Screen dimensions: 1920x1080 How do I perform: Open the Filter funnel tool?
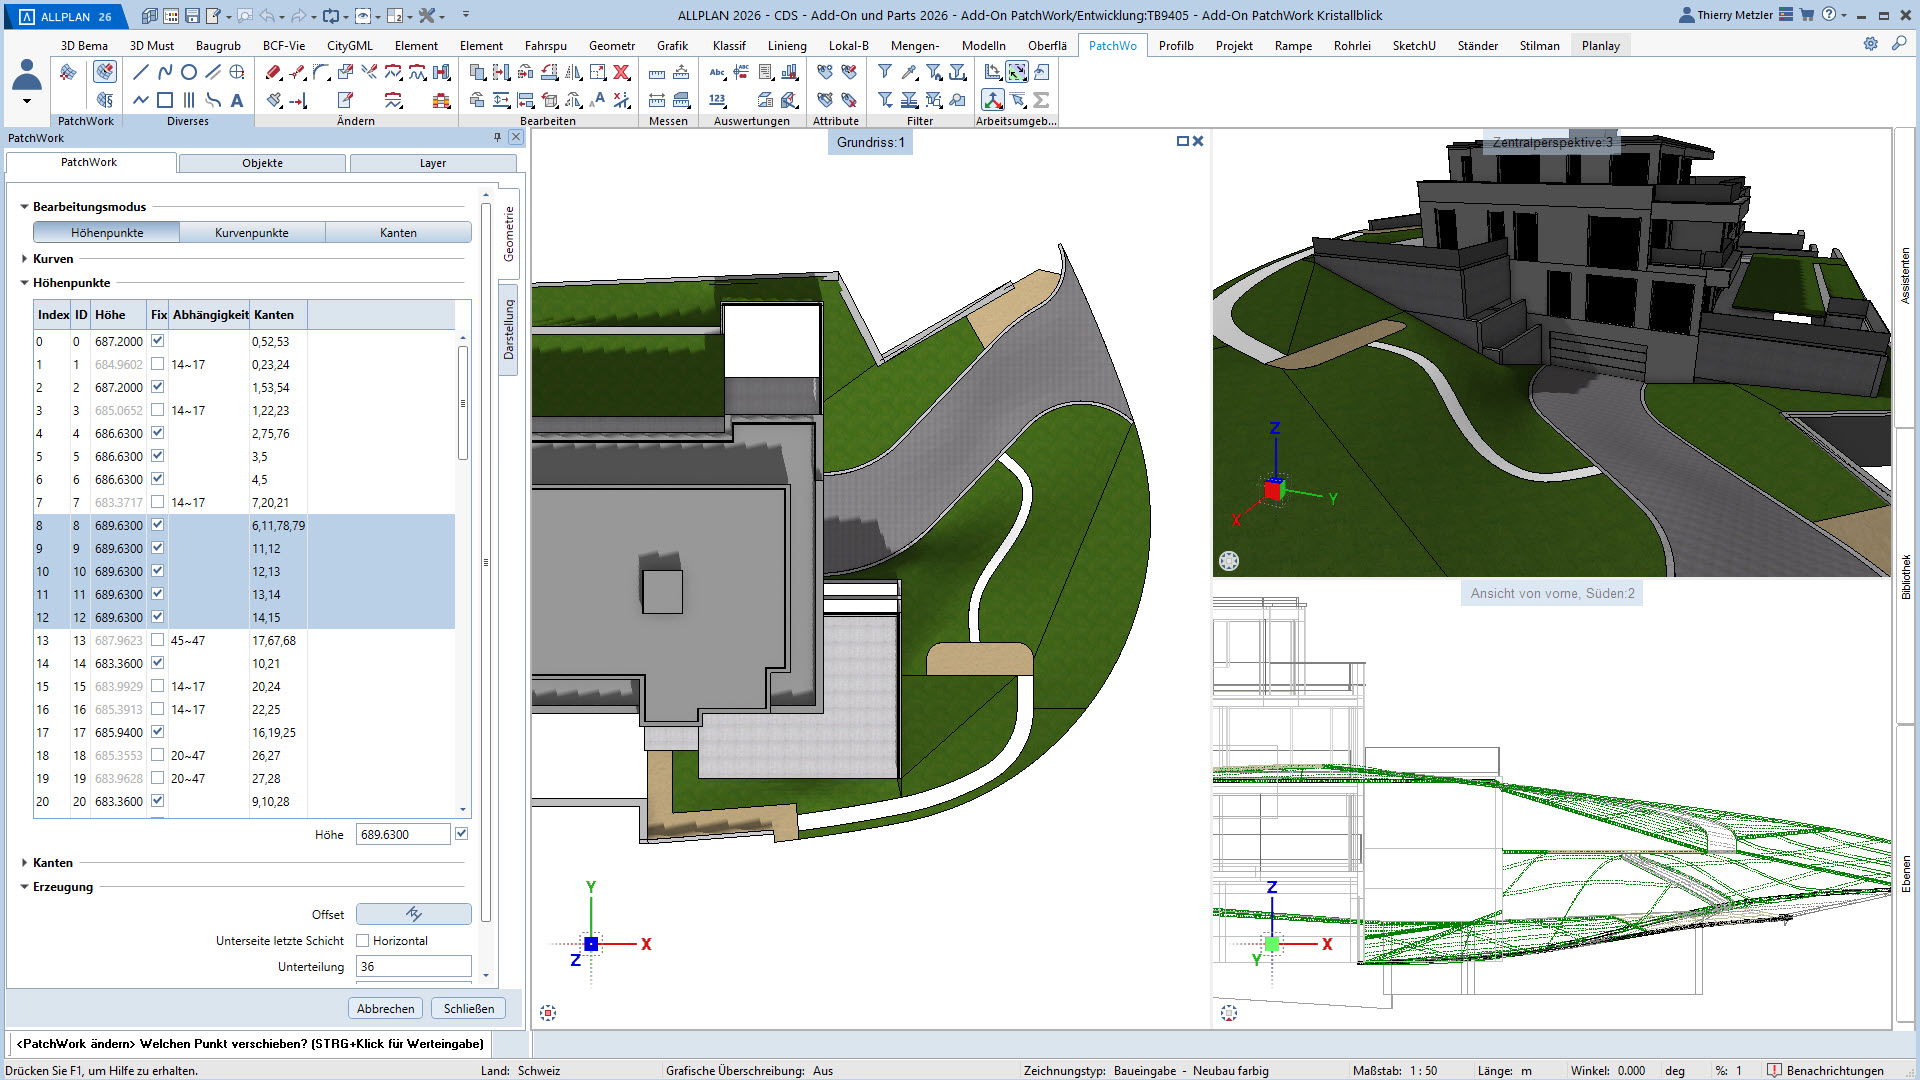(885, 72)
